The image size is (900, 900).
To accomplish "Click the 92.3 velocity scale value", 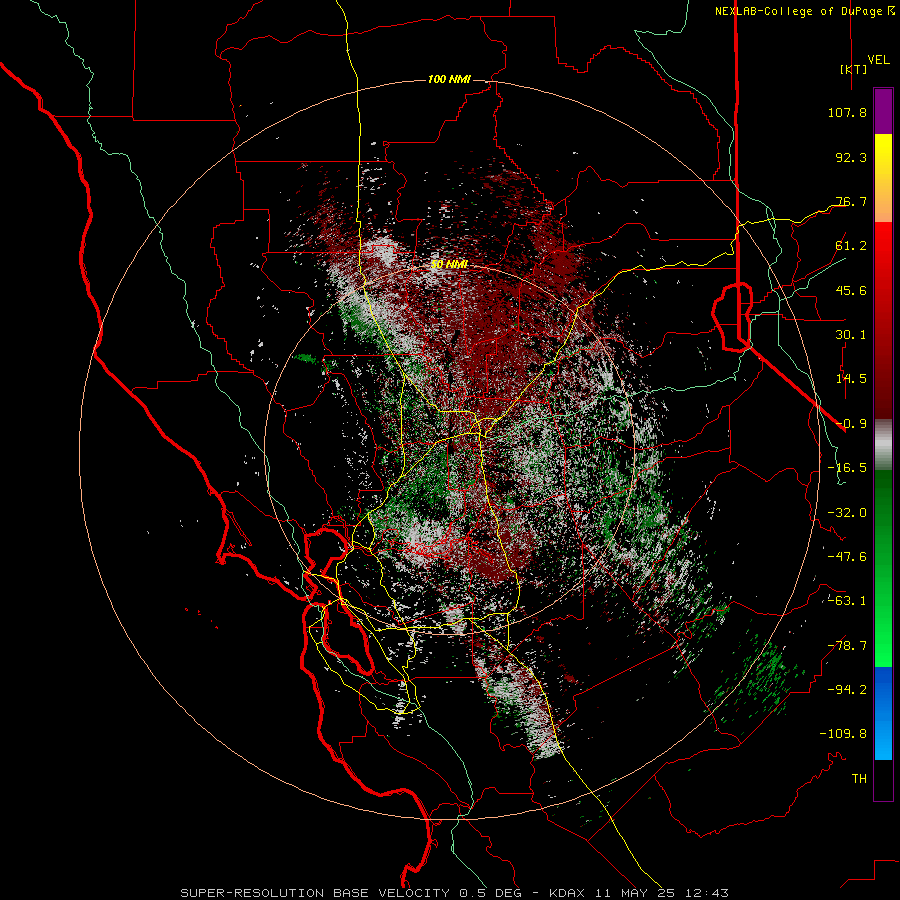I will coord(851,157).
